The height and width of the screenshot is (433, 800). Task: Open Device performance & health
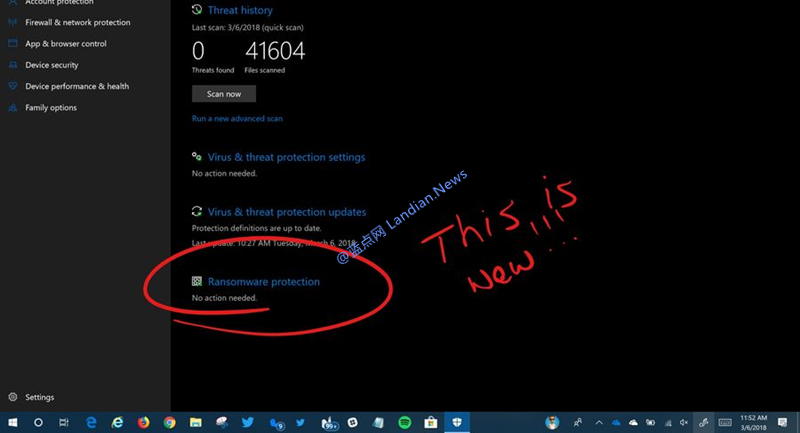[x=77, y=86]
